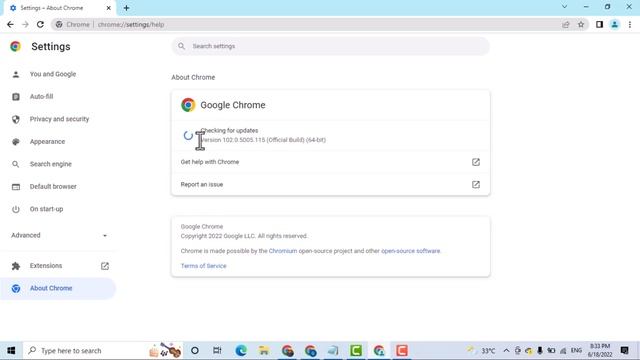Open the tab search dropdown arrow
The width and height of the screenshot is (640, 360).
point(564,7)
